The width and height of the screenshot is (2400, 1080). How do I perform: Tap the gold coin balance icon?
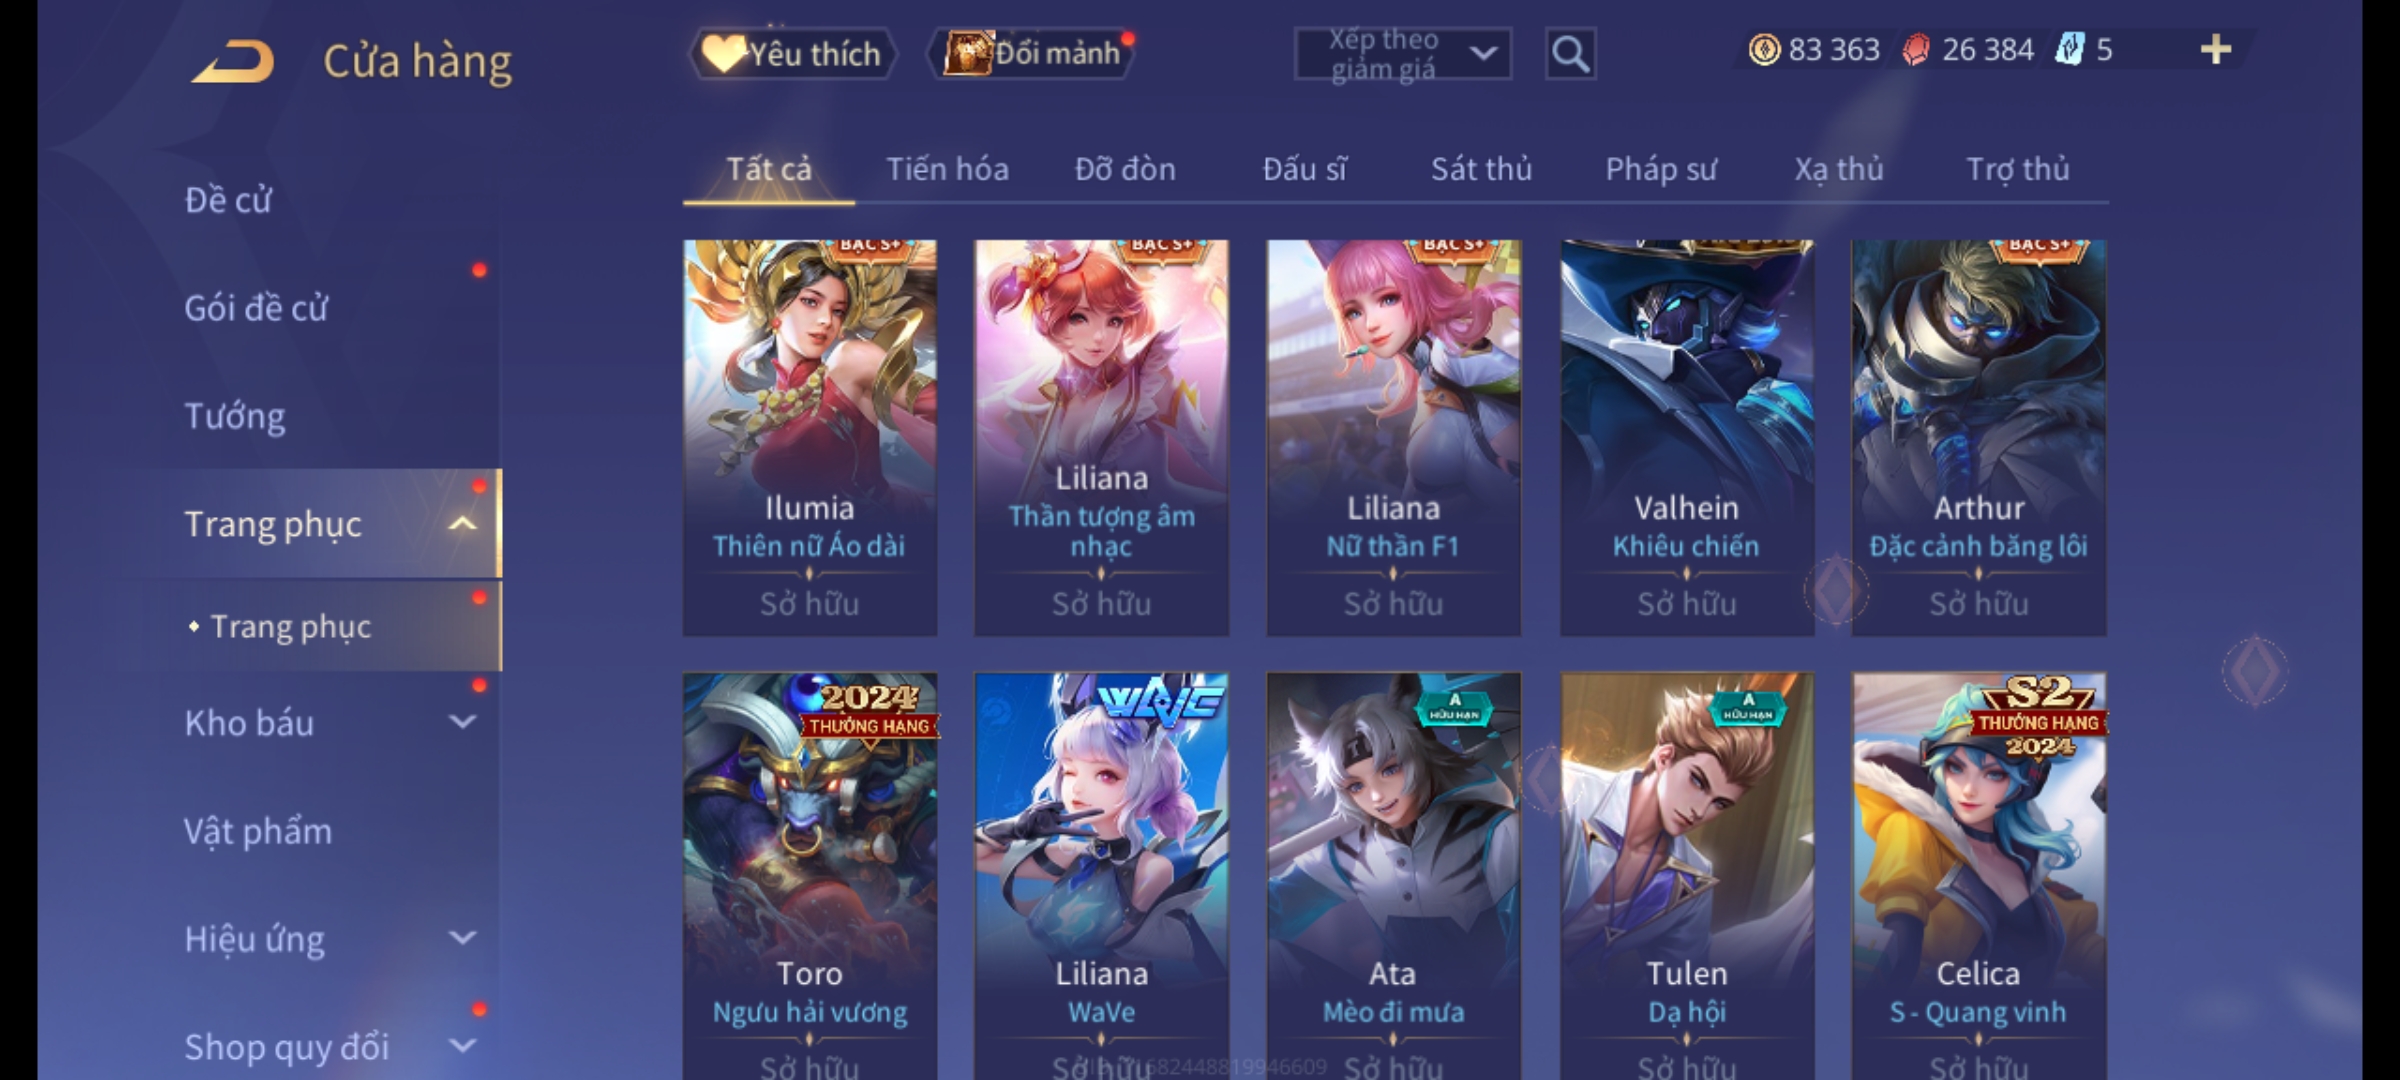(x=1764, y=50)
